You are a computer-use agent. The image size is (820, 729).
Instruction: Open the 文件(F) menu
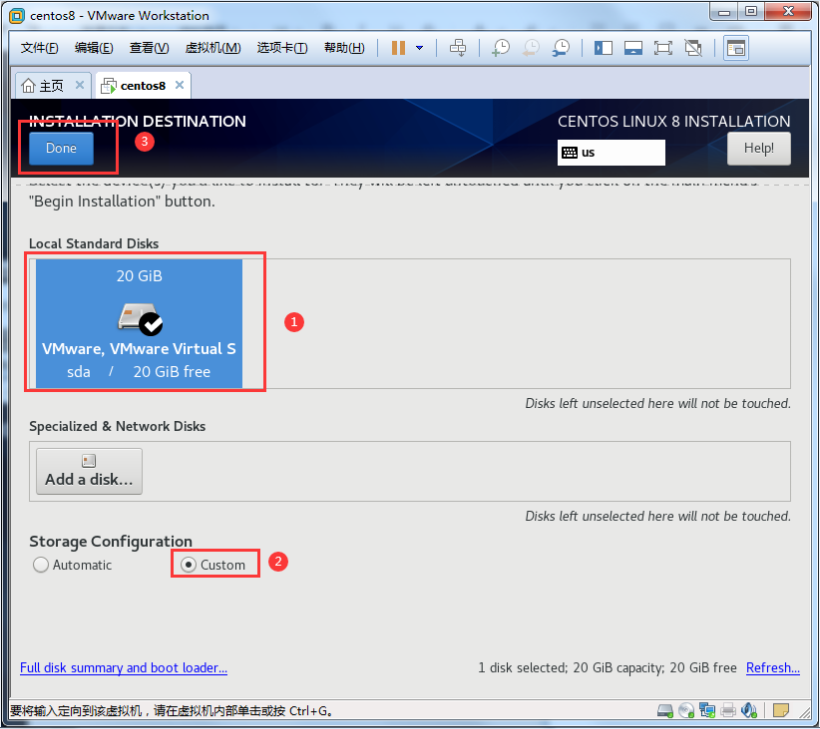pyautogui.click(x=39, y=48)
